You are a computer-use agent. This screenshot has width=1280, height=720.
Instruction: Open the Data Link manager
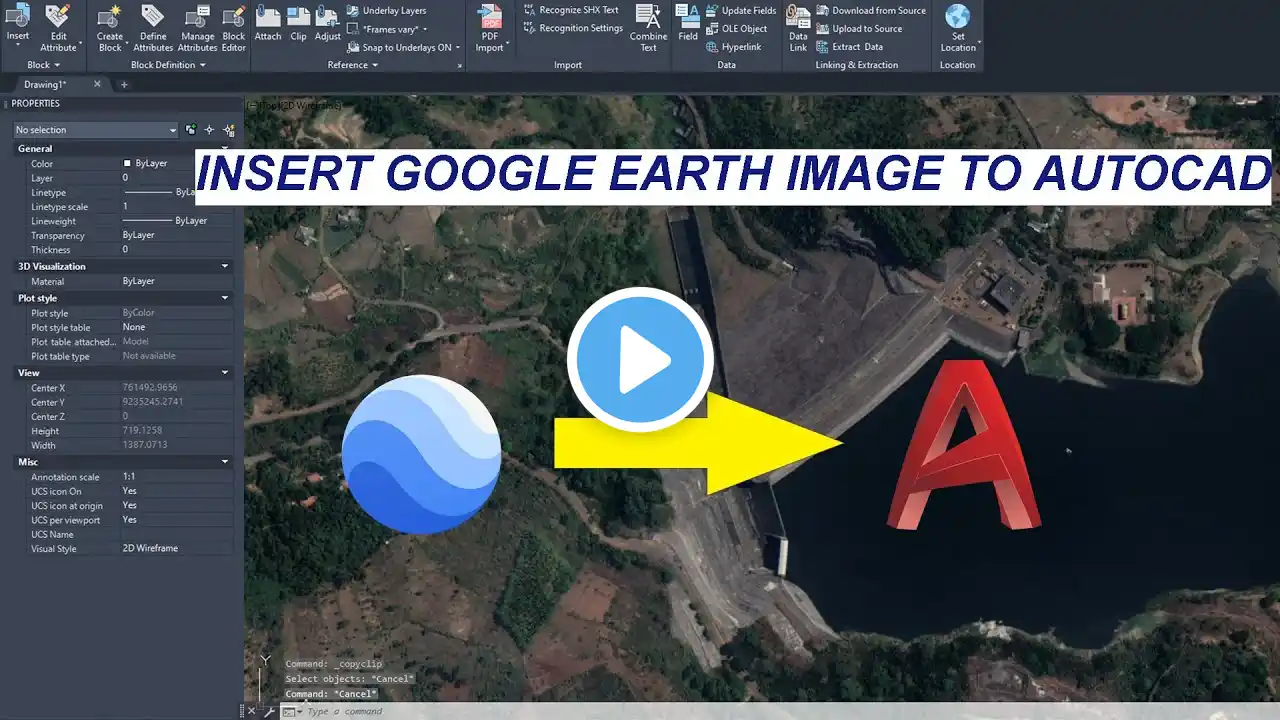798,27
